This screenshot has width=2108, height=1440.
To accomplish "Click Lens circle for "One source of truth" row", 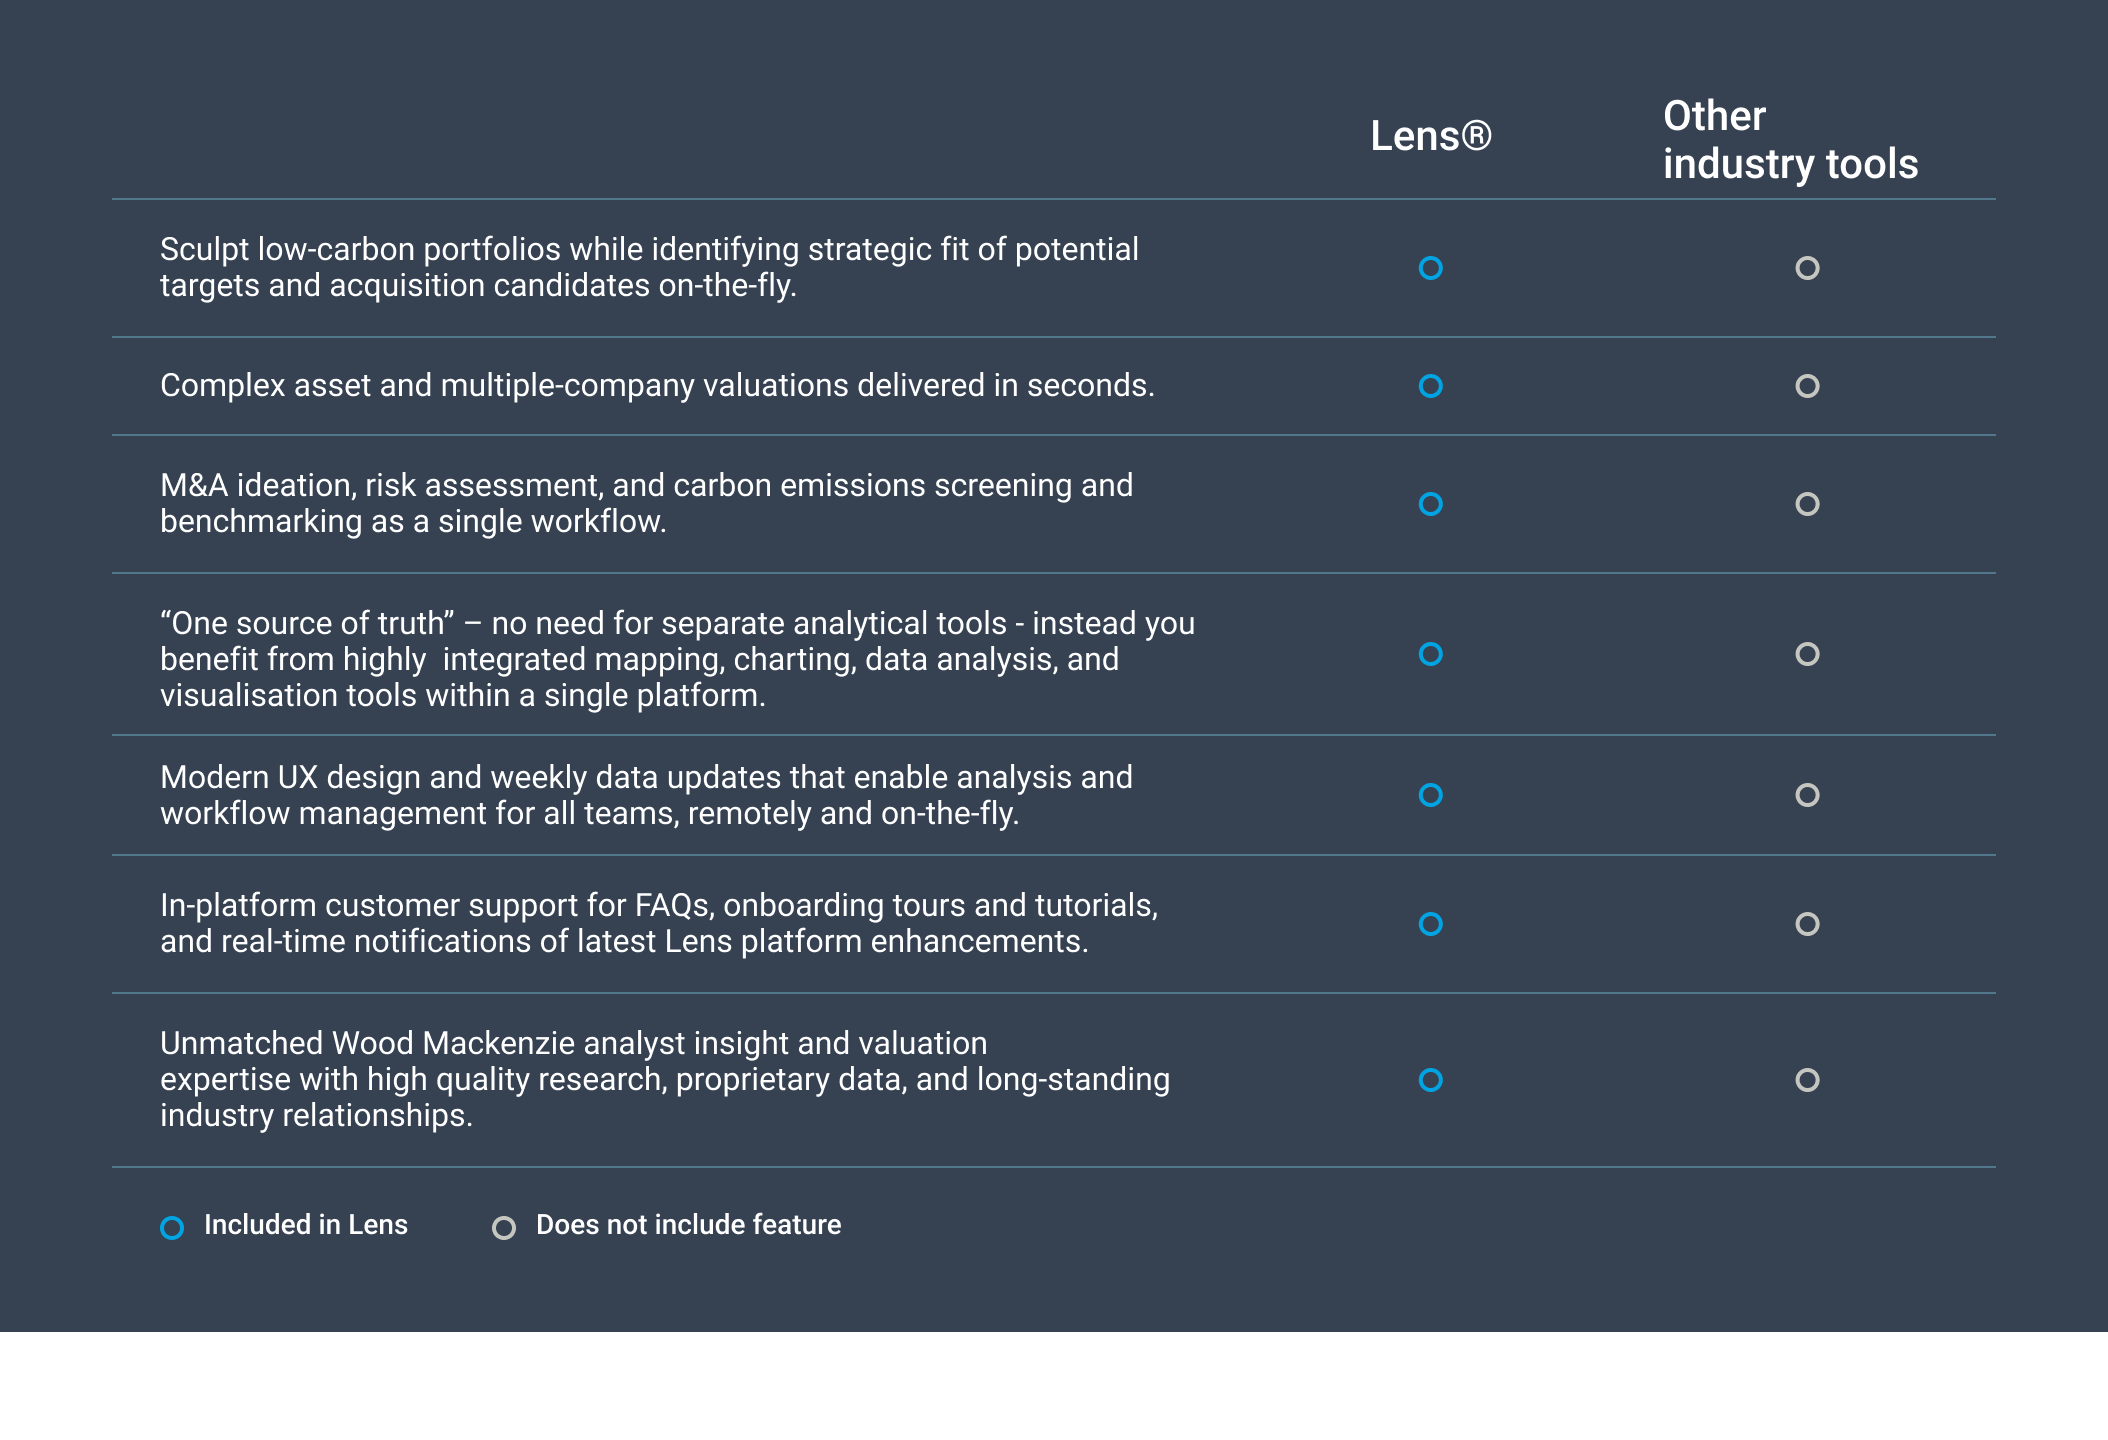I will tap(1431, 654).
